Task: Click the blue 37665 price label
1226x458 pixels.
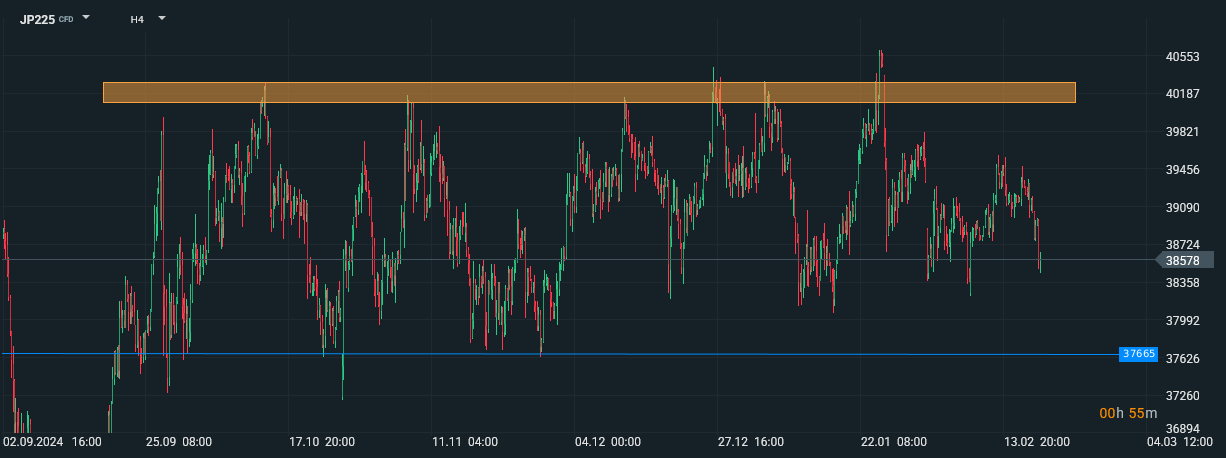Action: 1139,354
